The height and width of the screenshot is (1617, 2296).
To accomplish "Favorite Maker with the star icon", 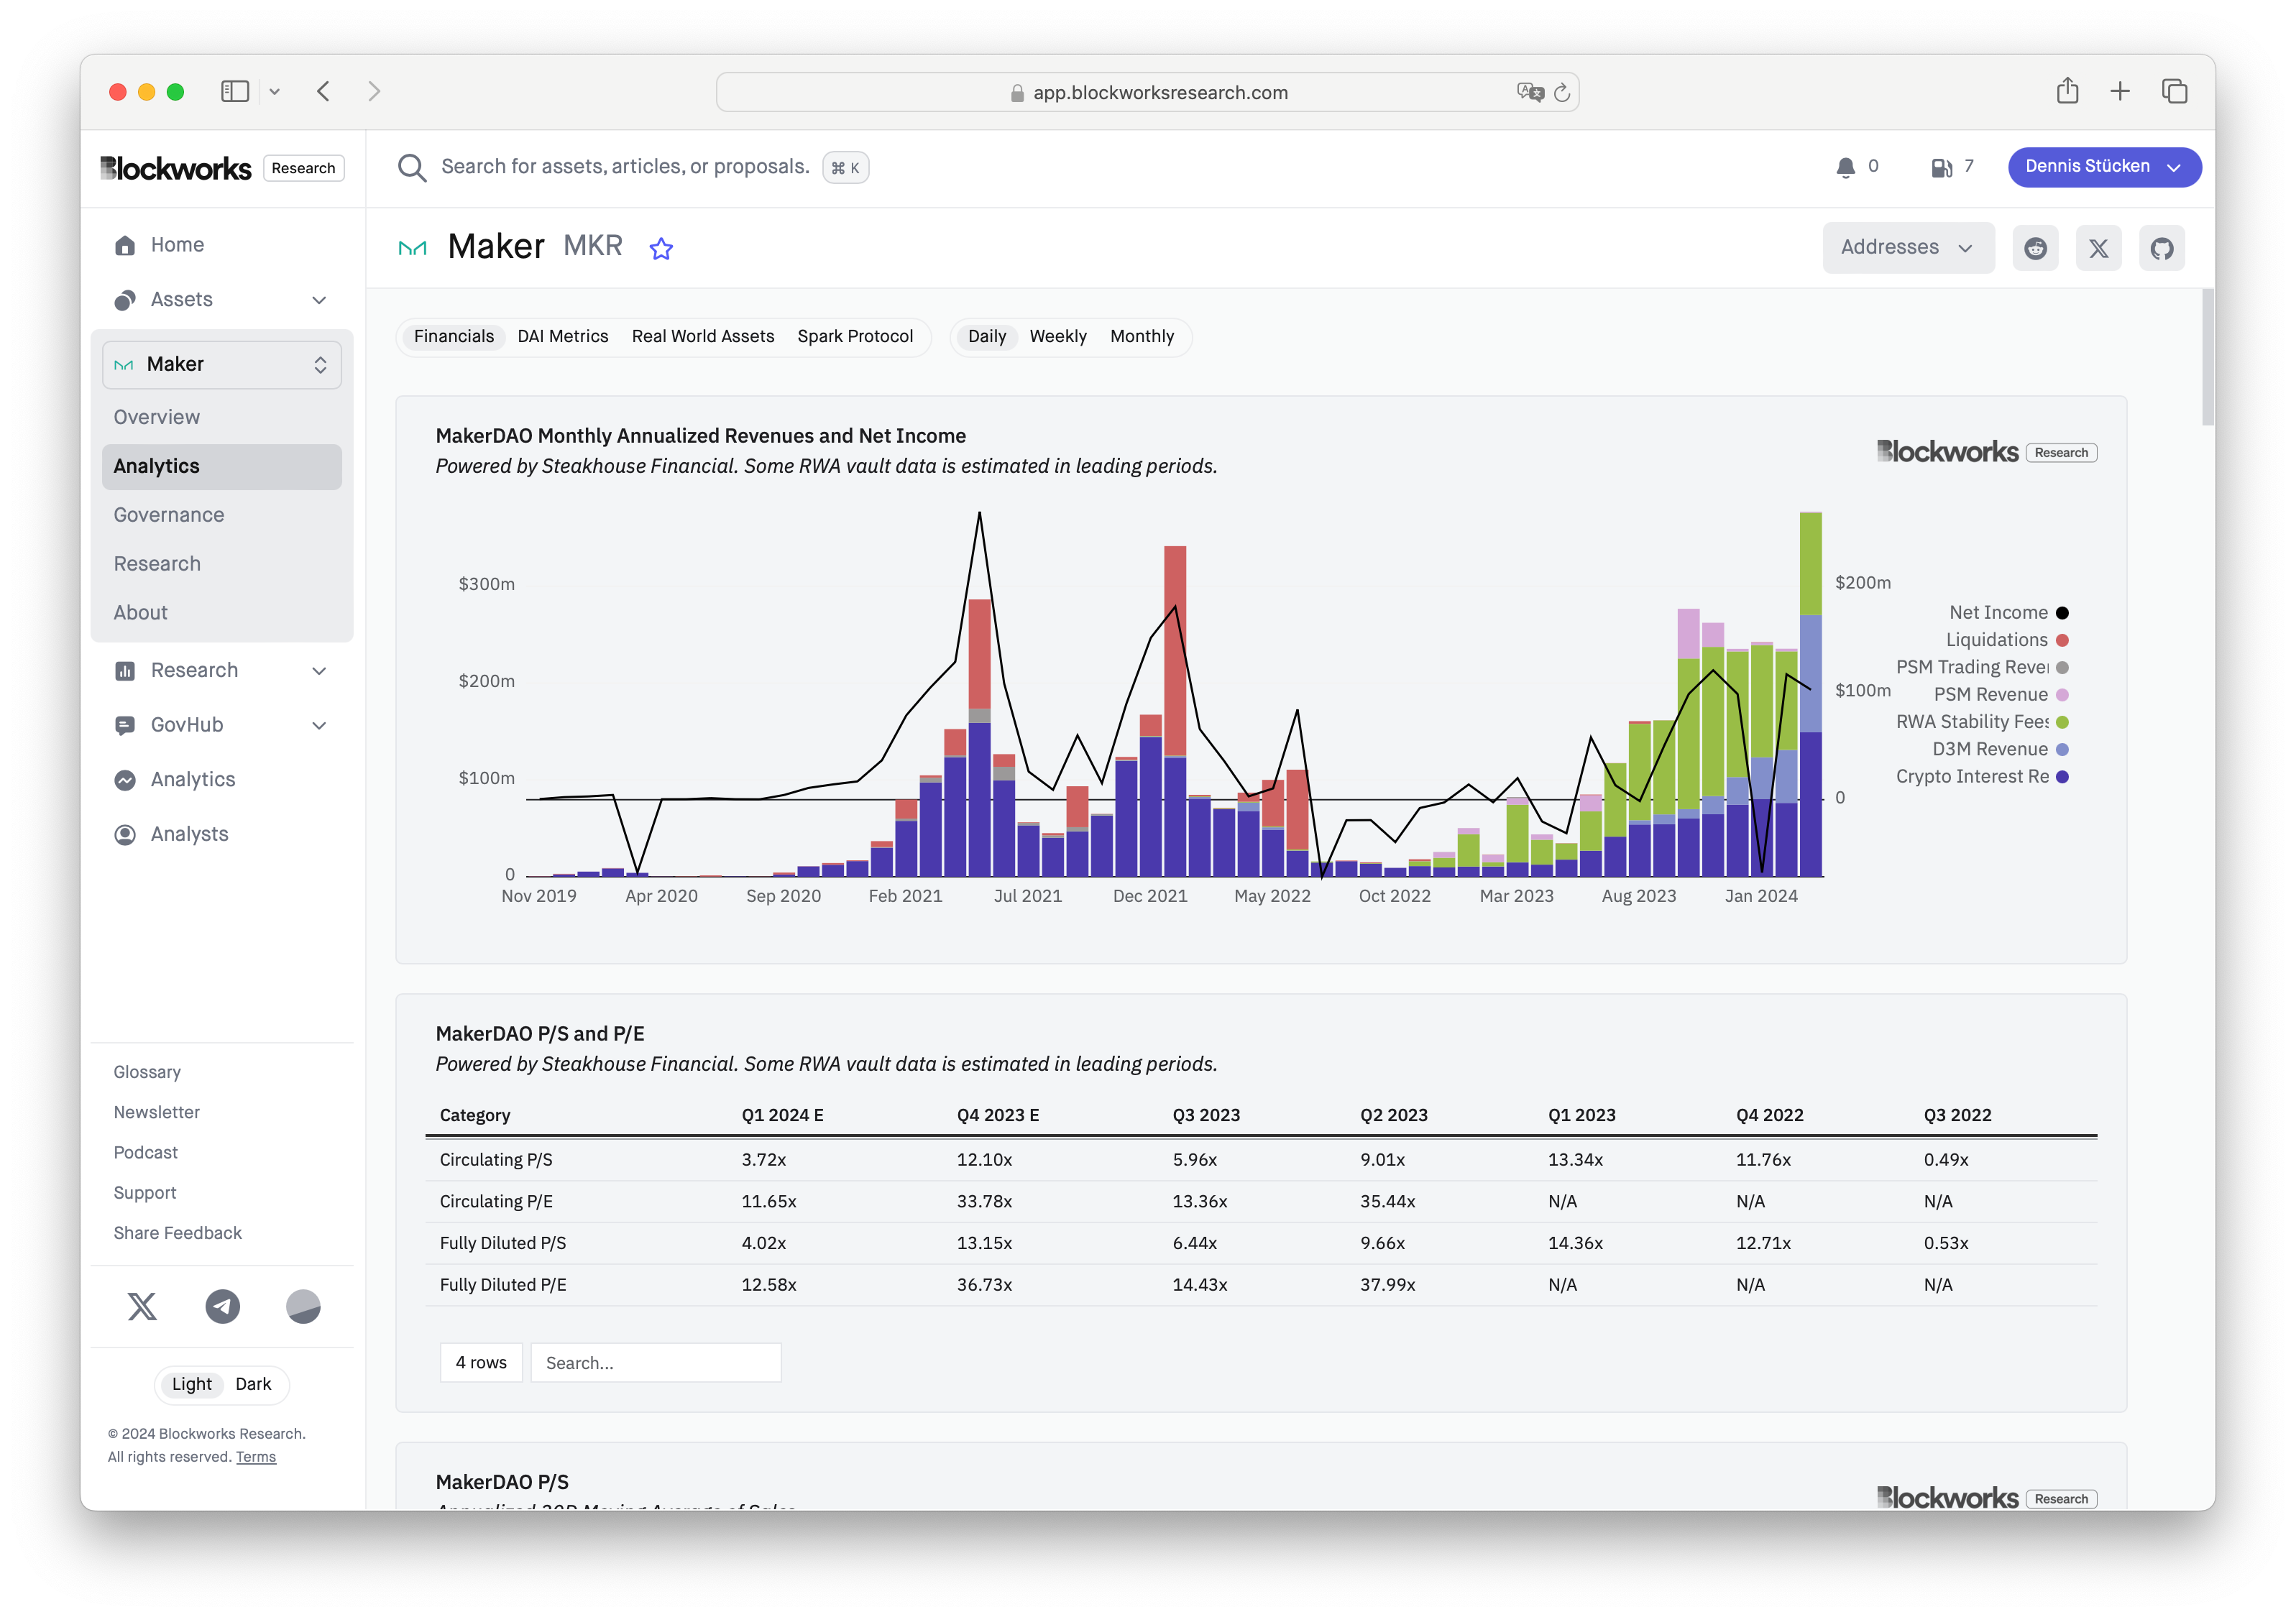I will point(661,248).
